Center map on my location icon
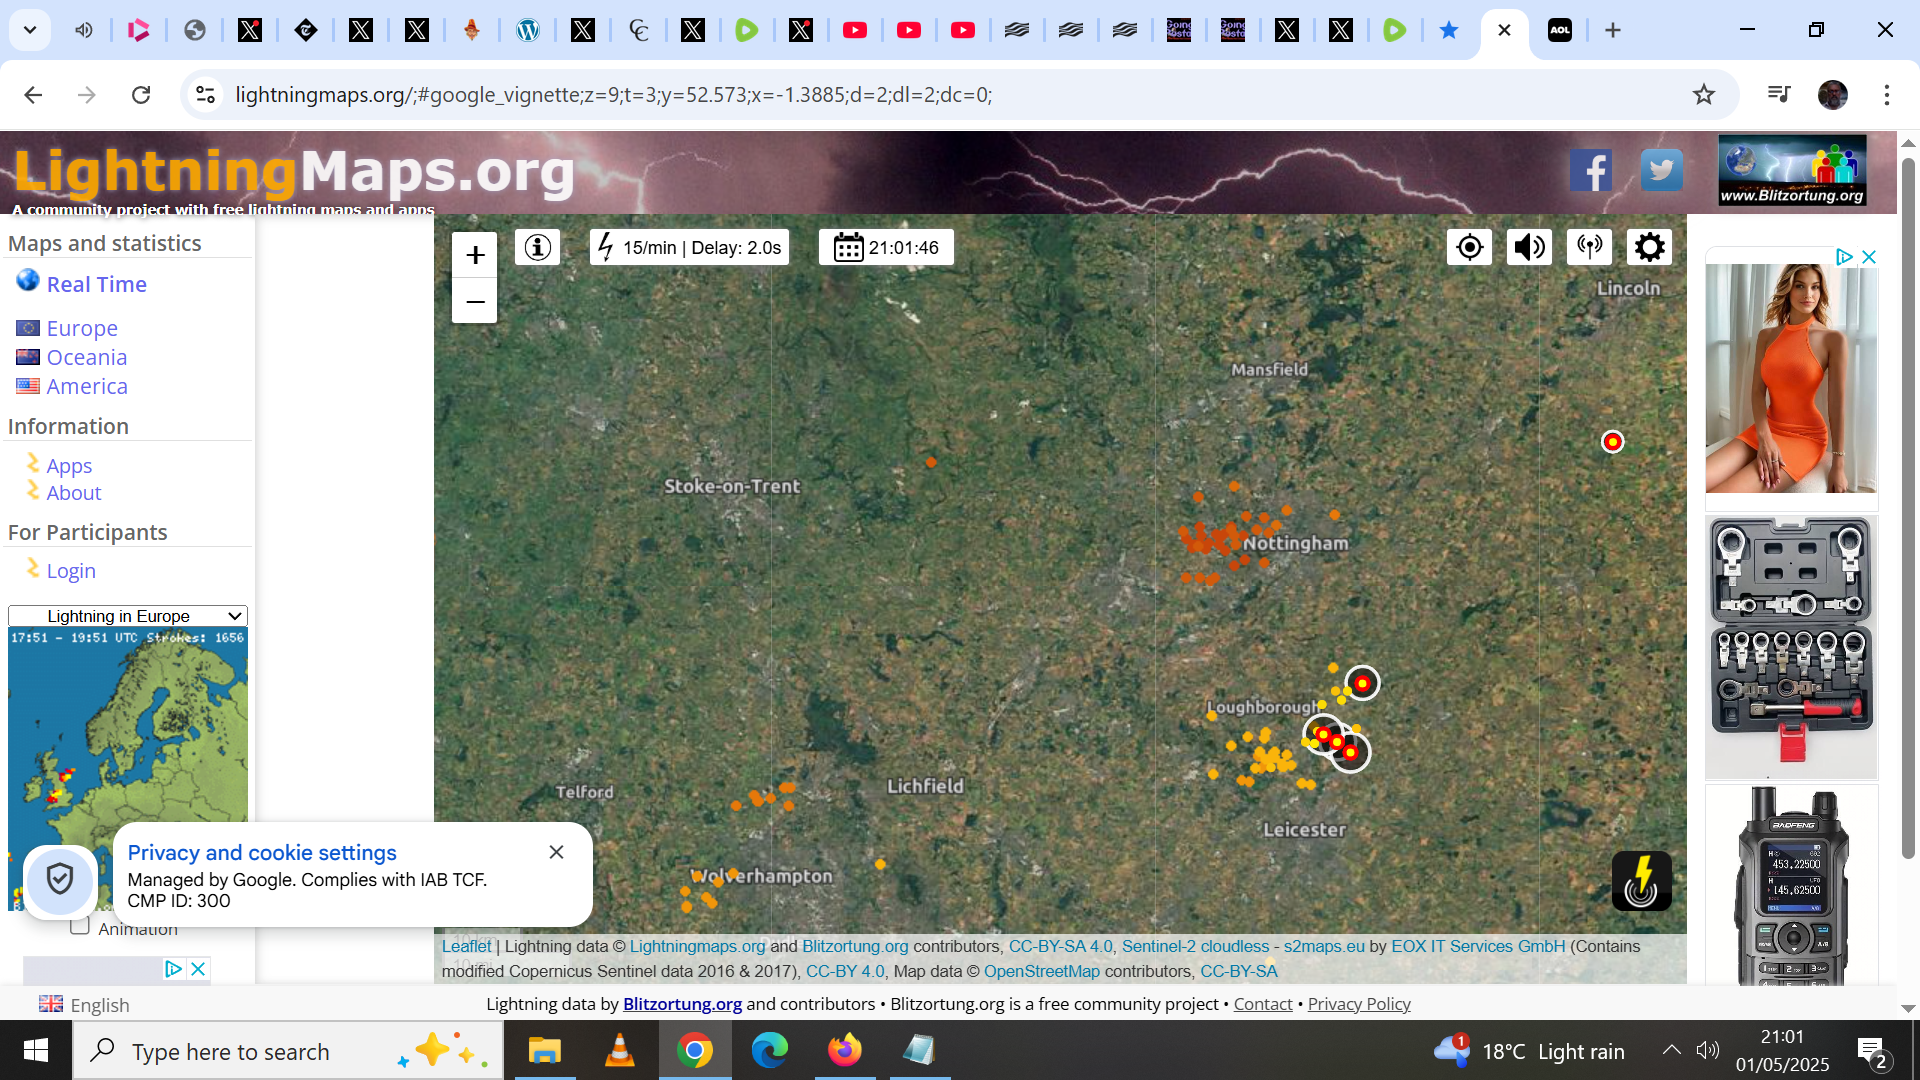Viewport: 1920px width, 1080px height. click(x=1469, y=247)
